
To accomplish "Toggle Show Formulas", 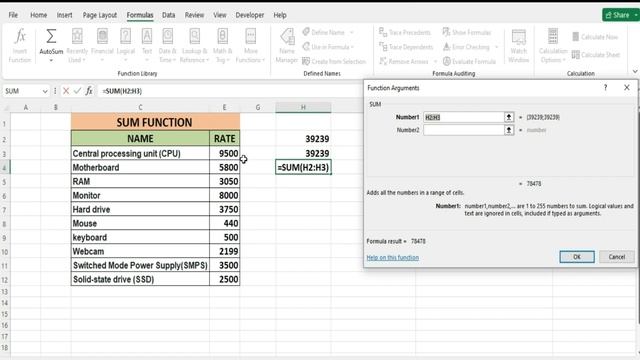I will [x=467, y=32].
